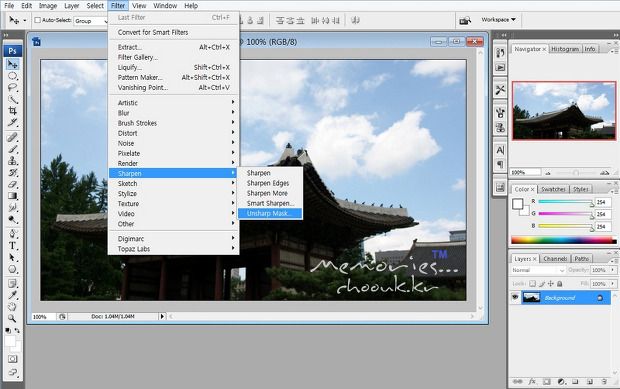620x389 pixels.
Task: Open the Character panel icon
Action: (x=500, y=150)
